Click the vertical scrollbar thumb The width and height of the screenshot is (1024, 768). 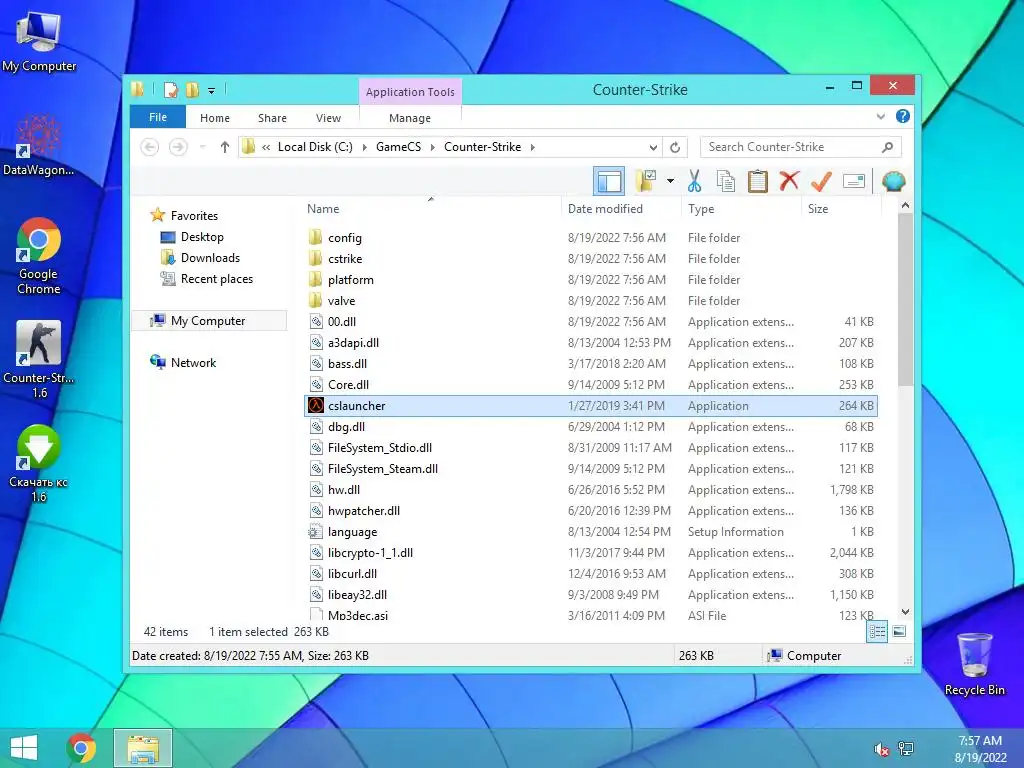click(x=904, y=299)
